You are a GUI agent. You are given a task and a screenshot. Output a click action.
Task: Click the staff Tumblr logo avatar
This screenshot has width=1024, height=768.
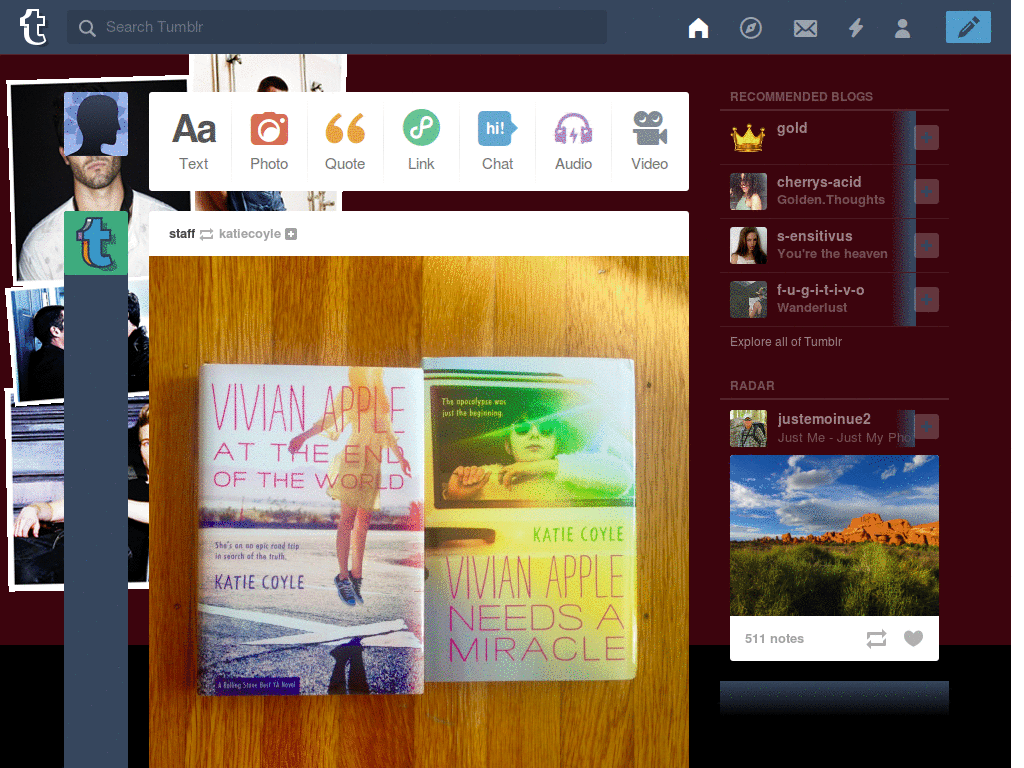pos(96,243)
